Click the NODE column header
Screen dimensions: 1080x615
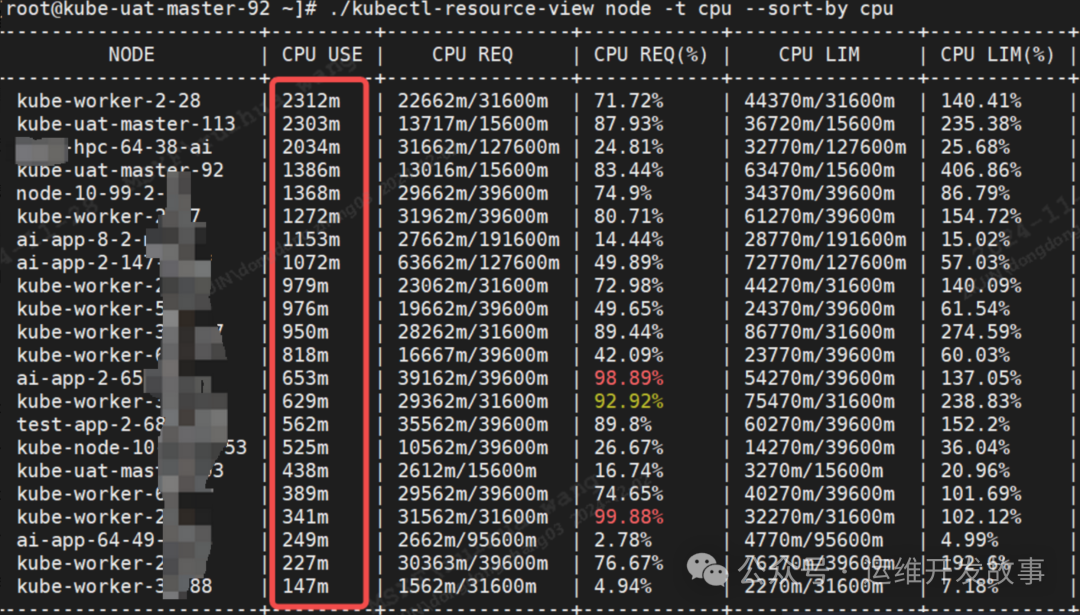[131, 55]
